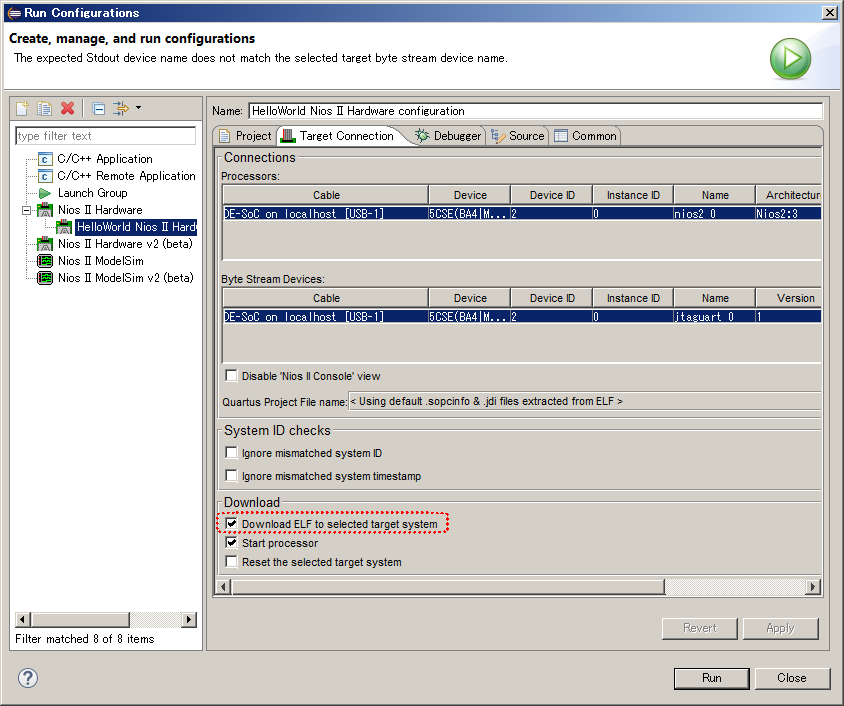844x706 pixels.
Task: Click Byte Stream Devices Cable column header
Action: pos(326,298)
